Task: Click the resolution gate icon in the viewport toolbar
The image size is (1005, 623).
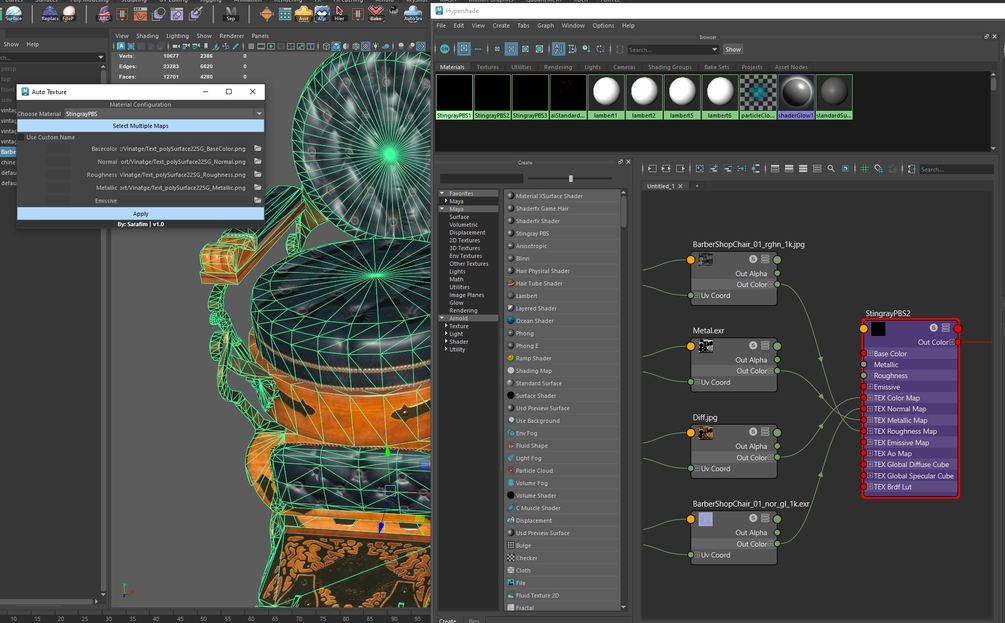Action: [270, 45]
